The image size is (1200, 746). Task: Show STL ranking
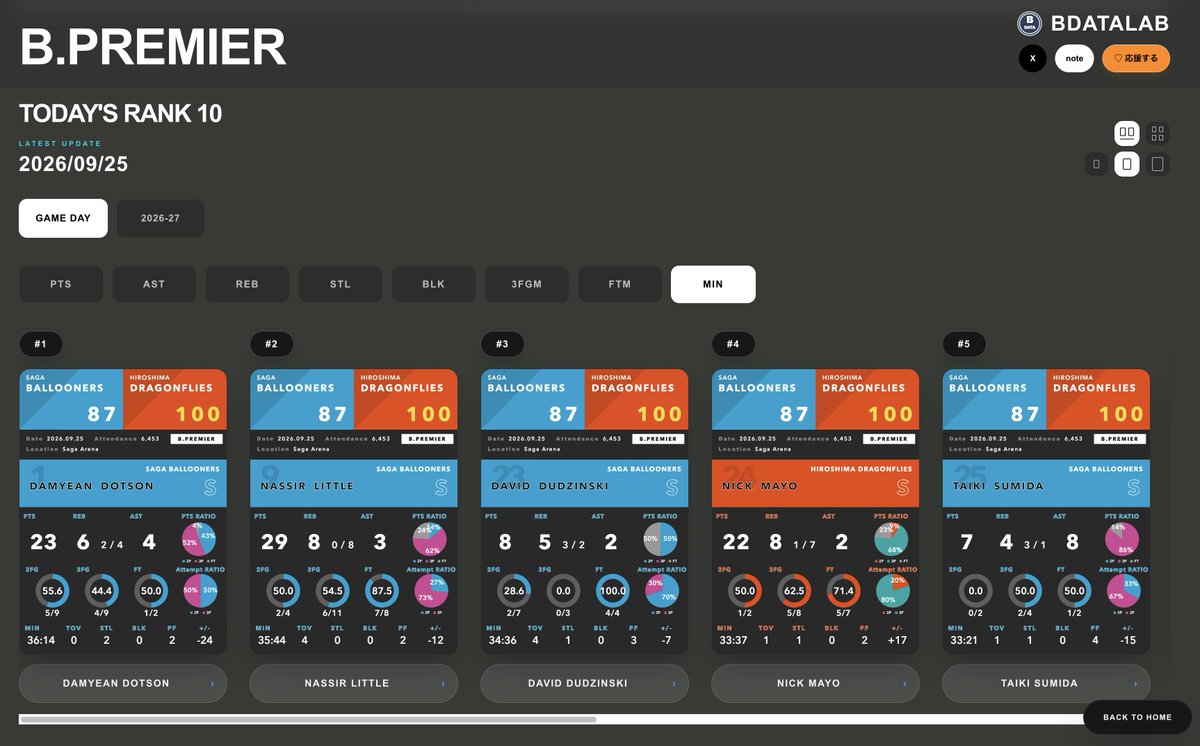[340, 284]
